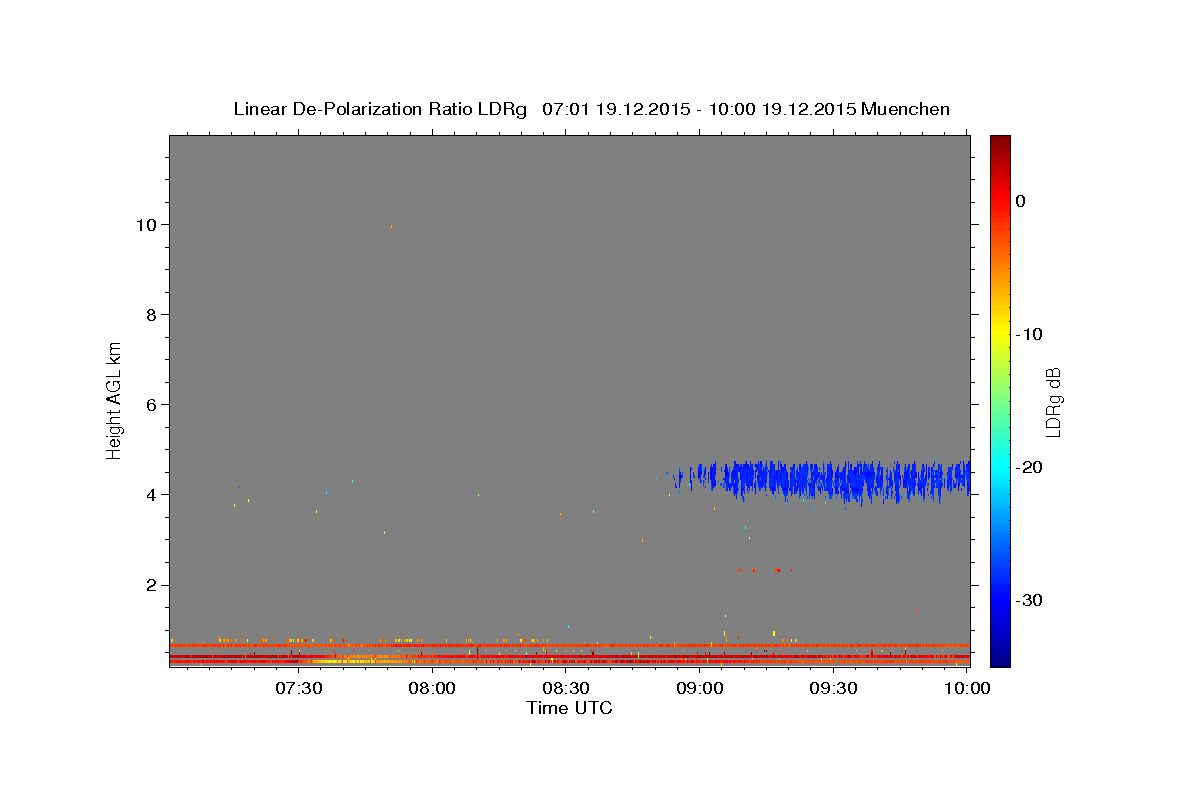Image resolution: width=1200 pixels, height=800 pixels.
Task: Click the 'LDRg dB' colorbar label
Action: point(1053,401)
